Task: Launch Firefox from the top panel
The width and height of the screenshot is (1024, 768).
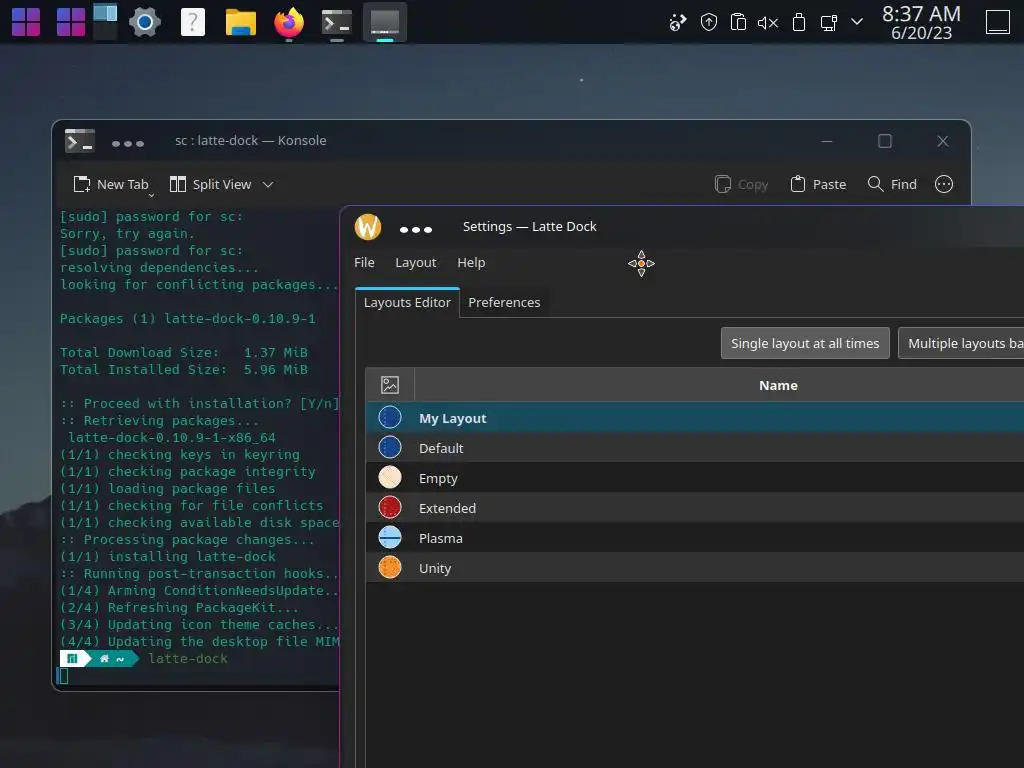Action: [289, 22]
